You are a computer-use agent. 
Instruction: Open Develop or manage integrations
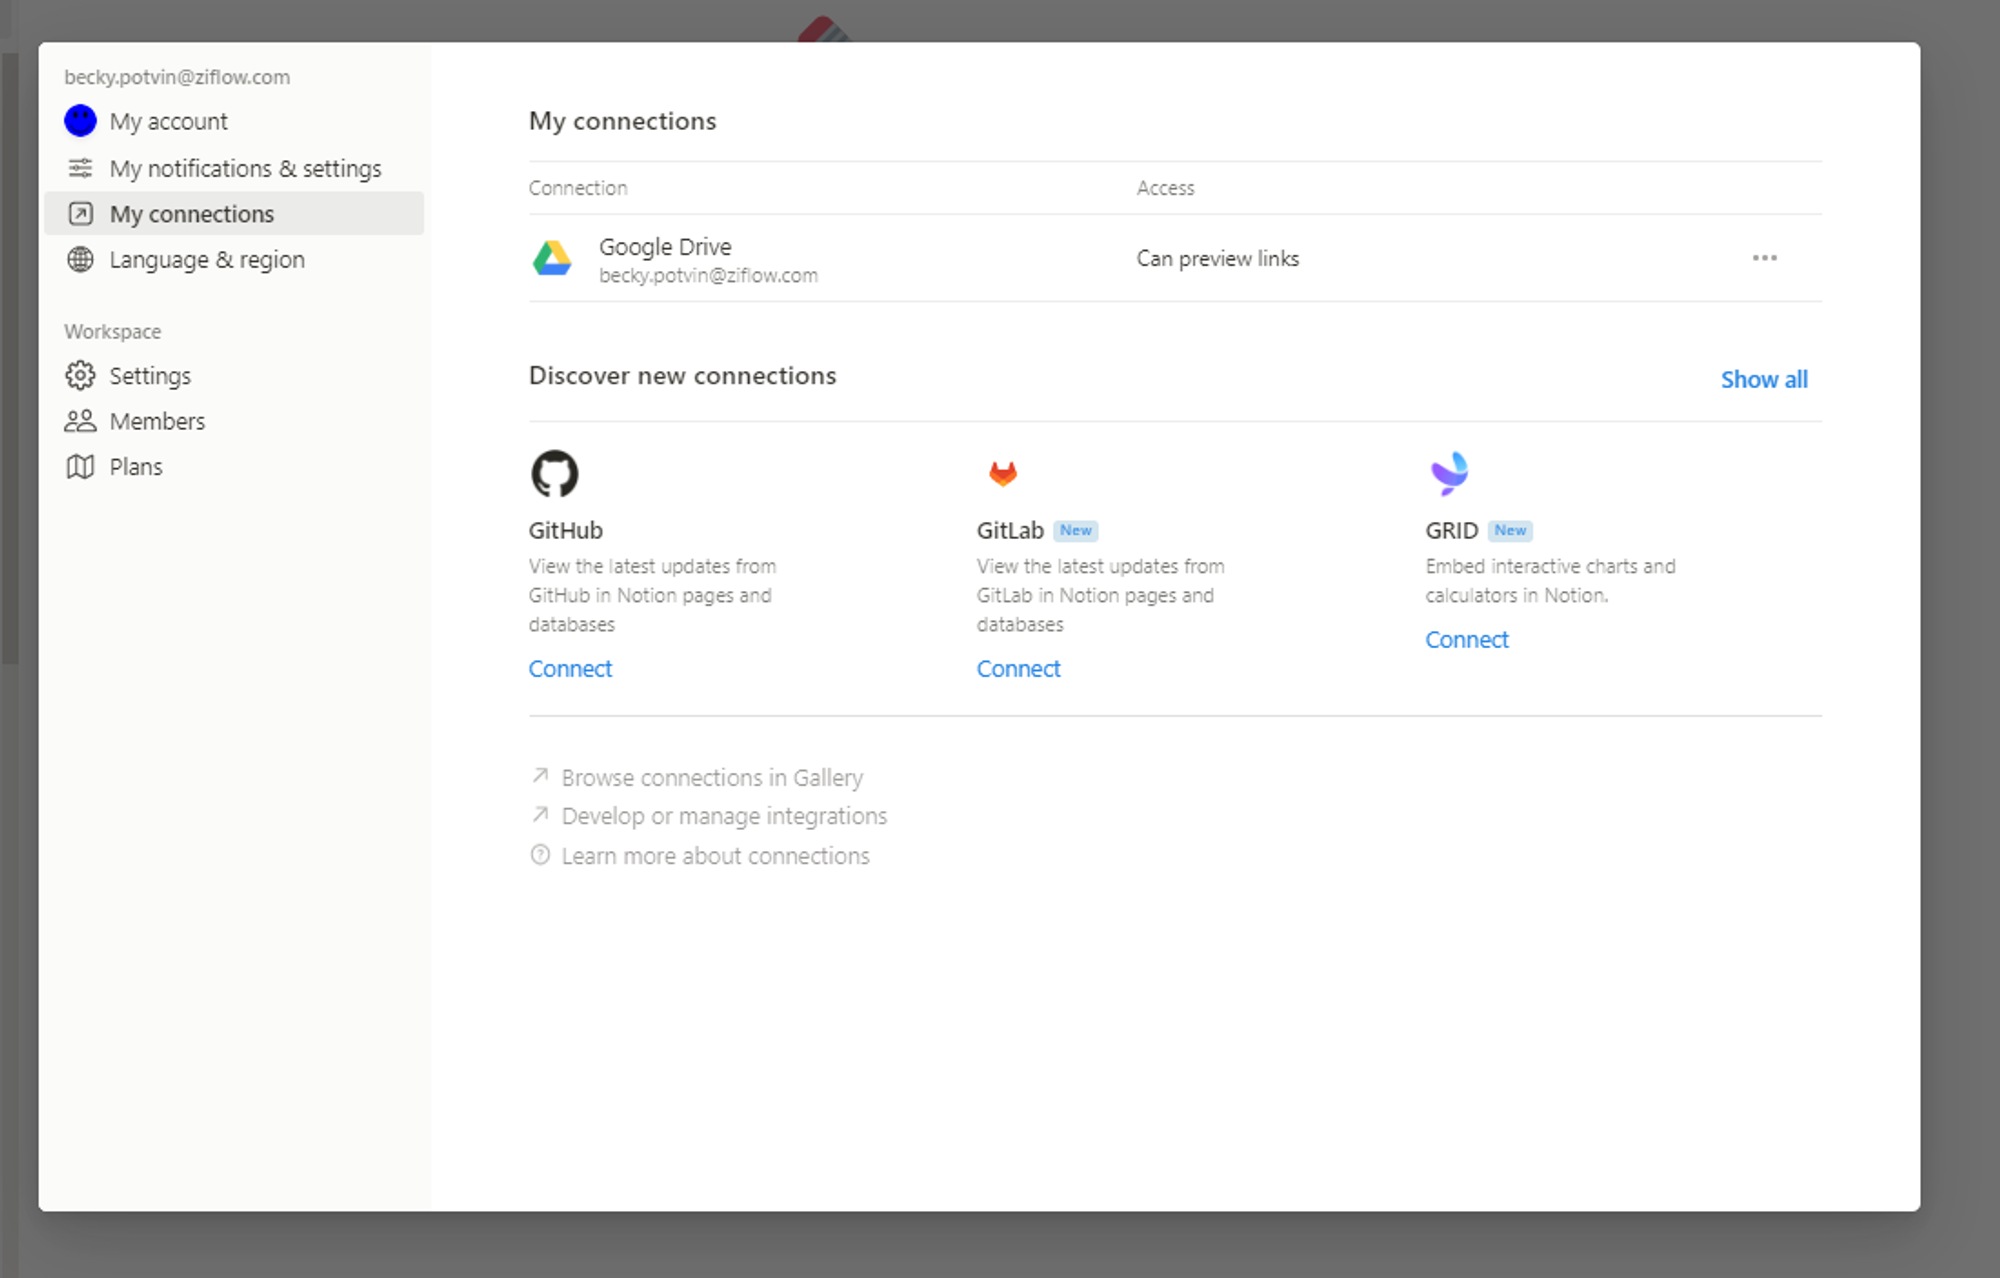tap(724, 816)
